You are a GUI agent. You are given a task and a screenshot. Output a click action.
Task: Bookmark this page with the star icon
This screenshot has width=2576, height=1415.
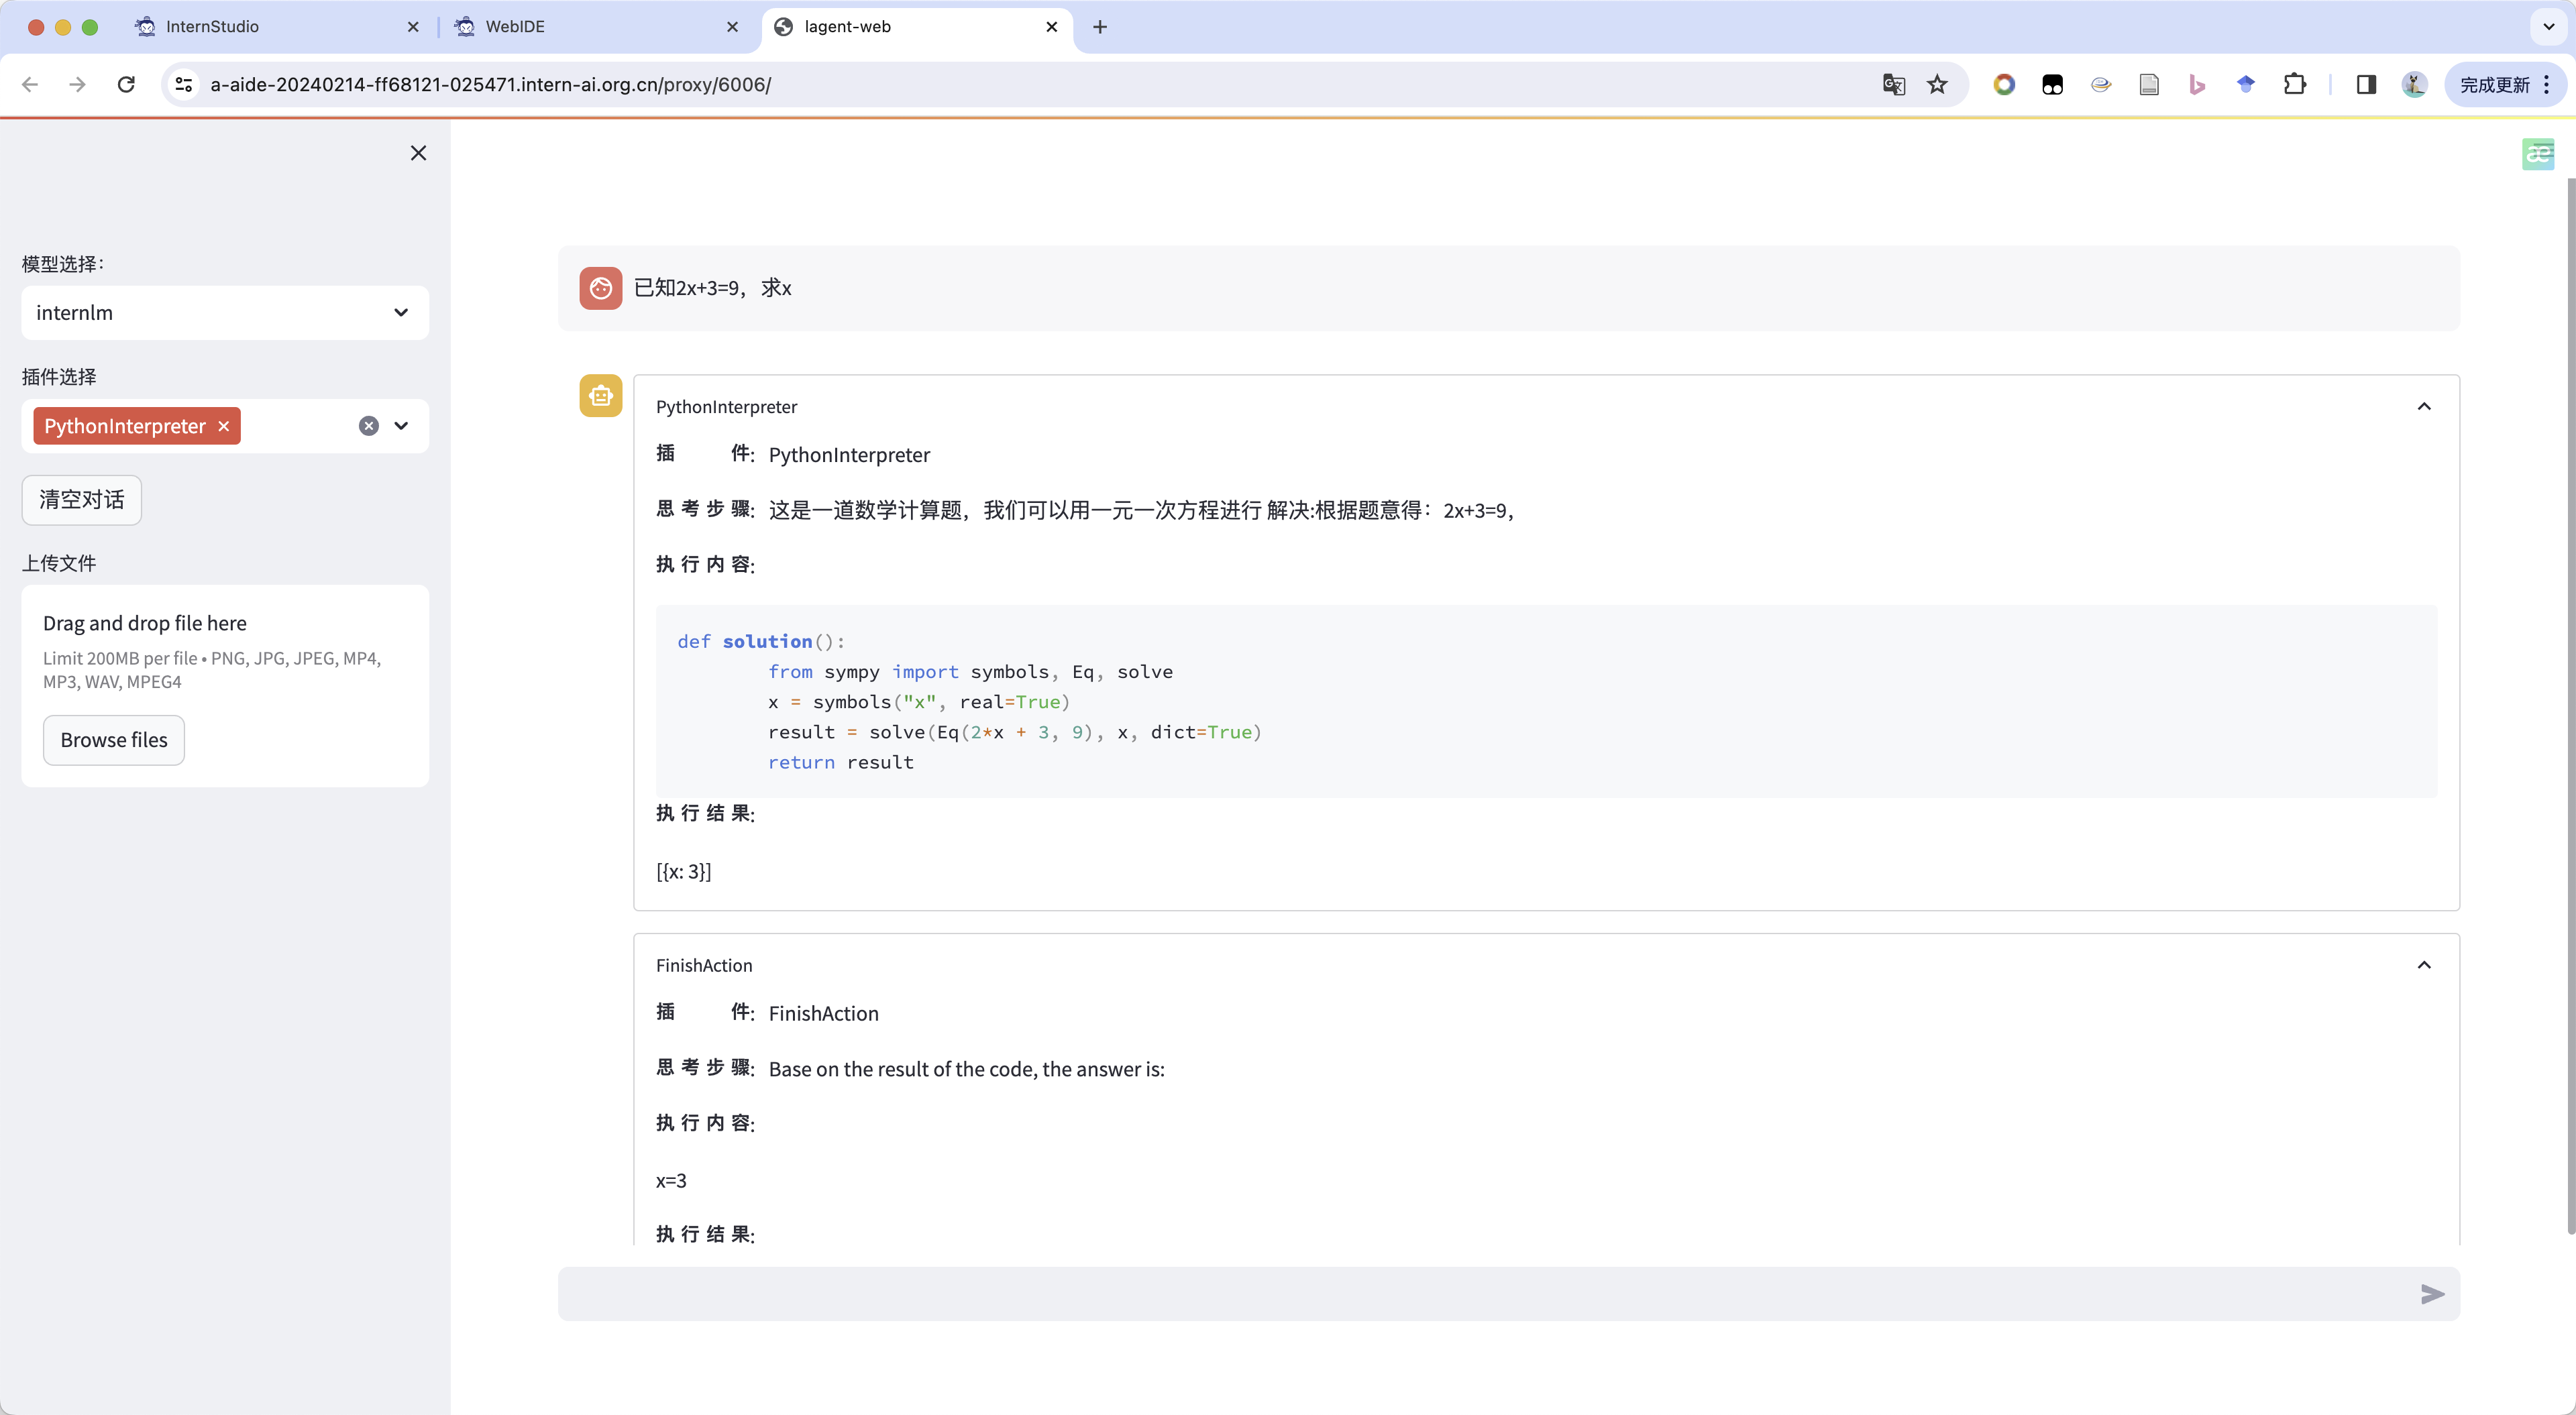(1937, 85)
